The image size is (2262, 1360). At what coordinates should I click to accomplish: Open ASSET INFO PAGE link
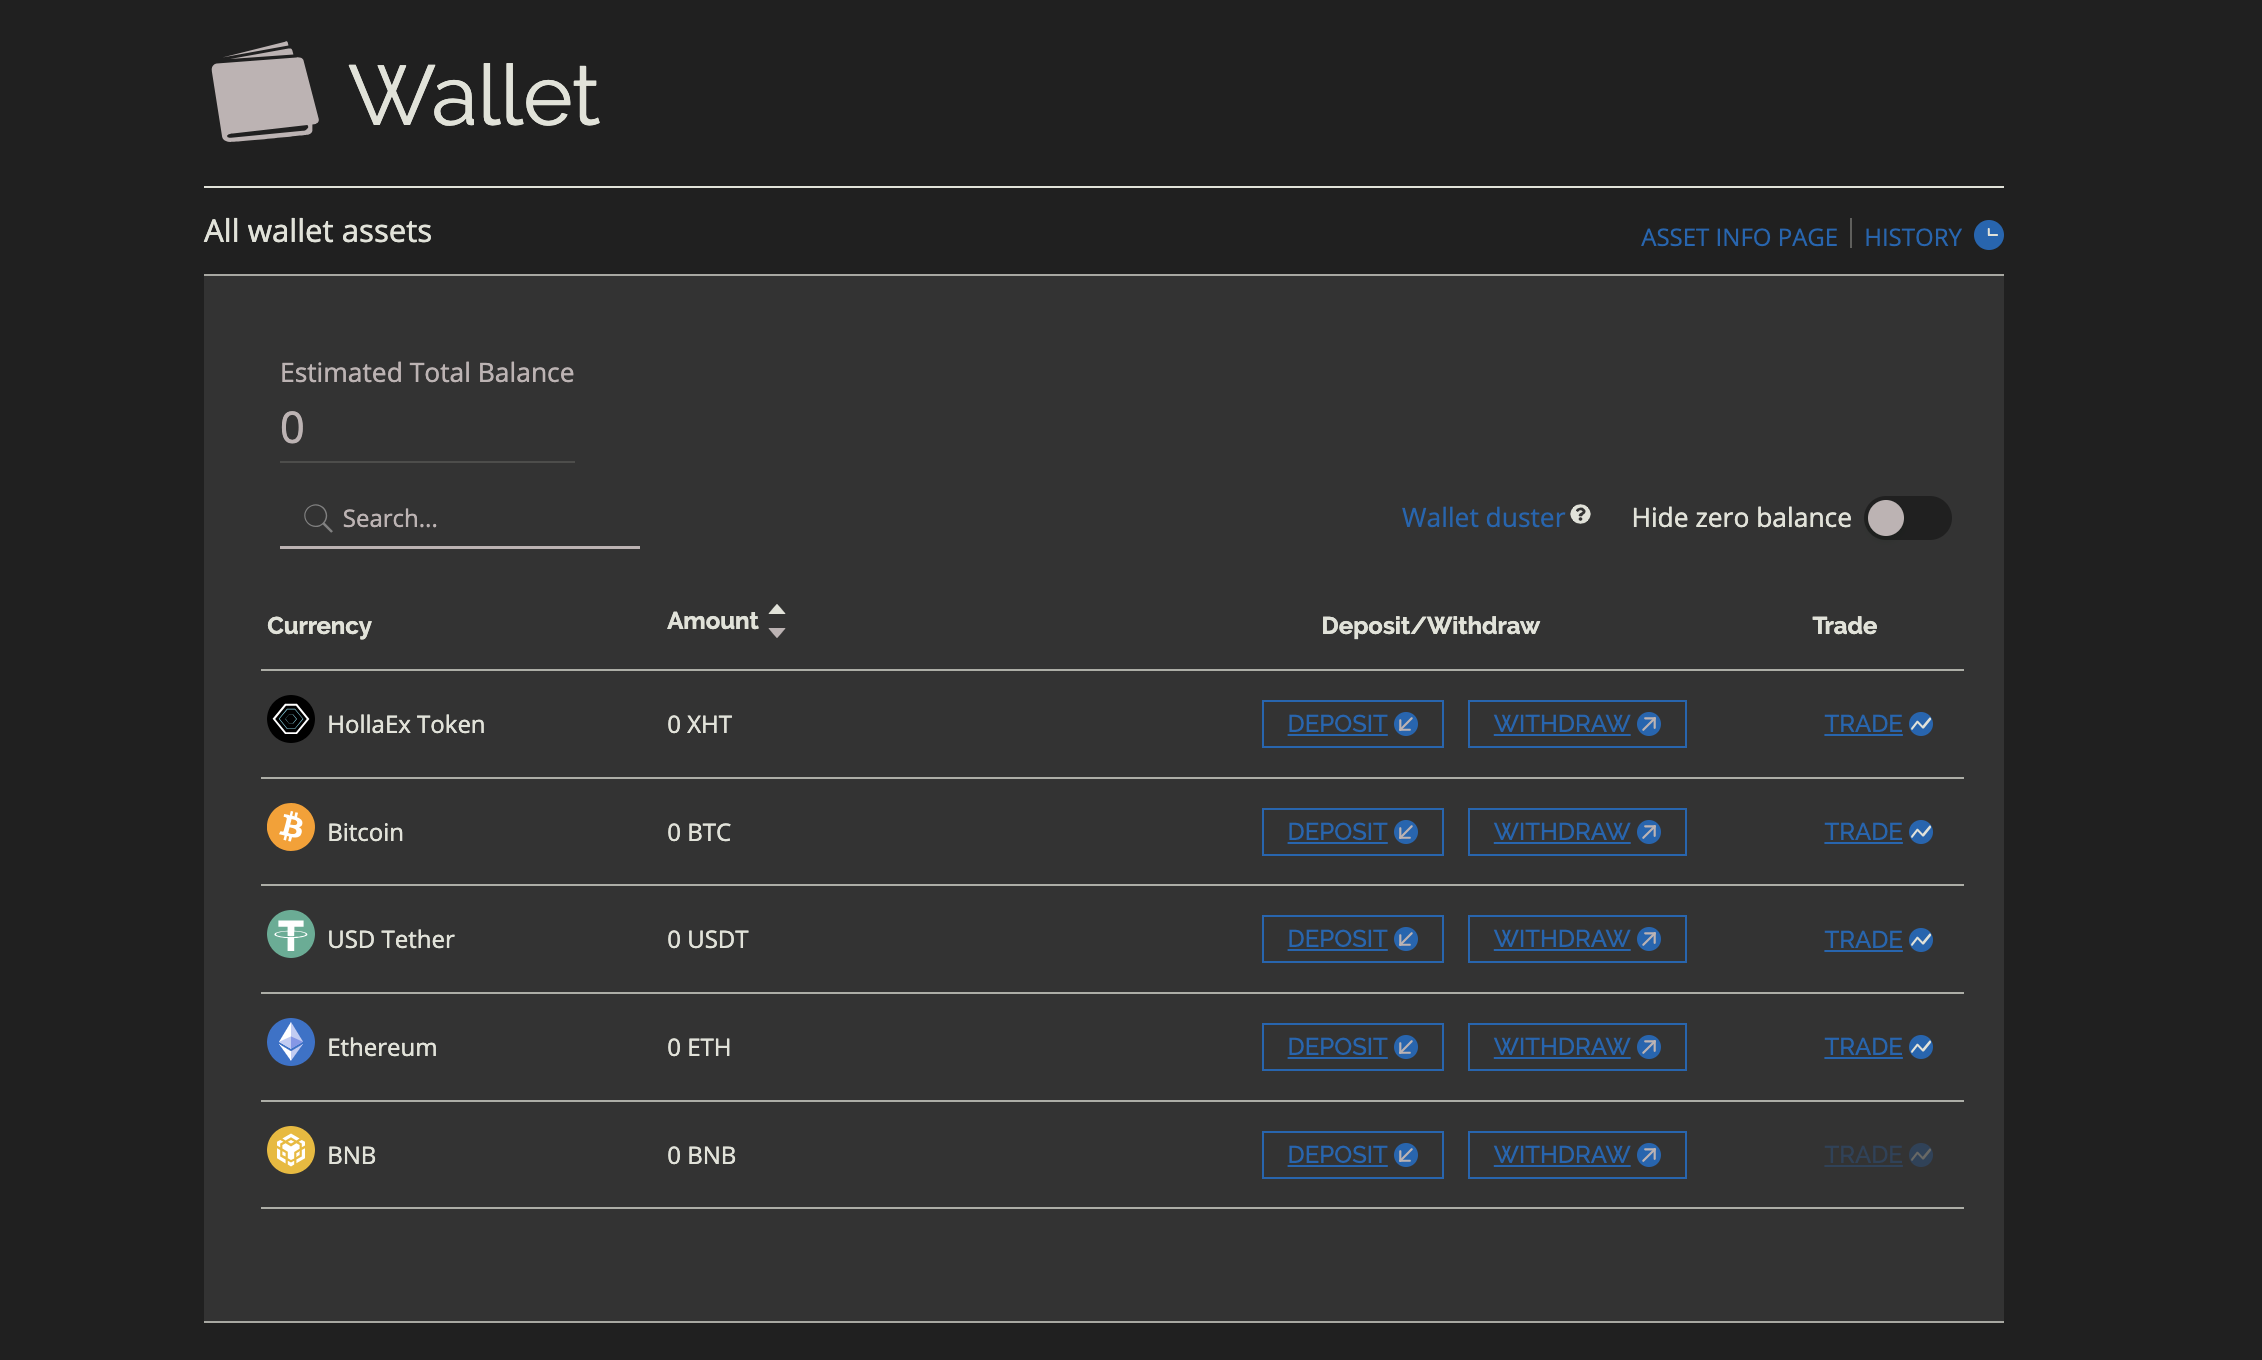point(1738,237)
